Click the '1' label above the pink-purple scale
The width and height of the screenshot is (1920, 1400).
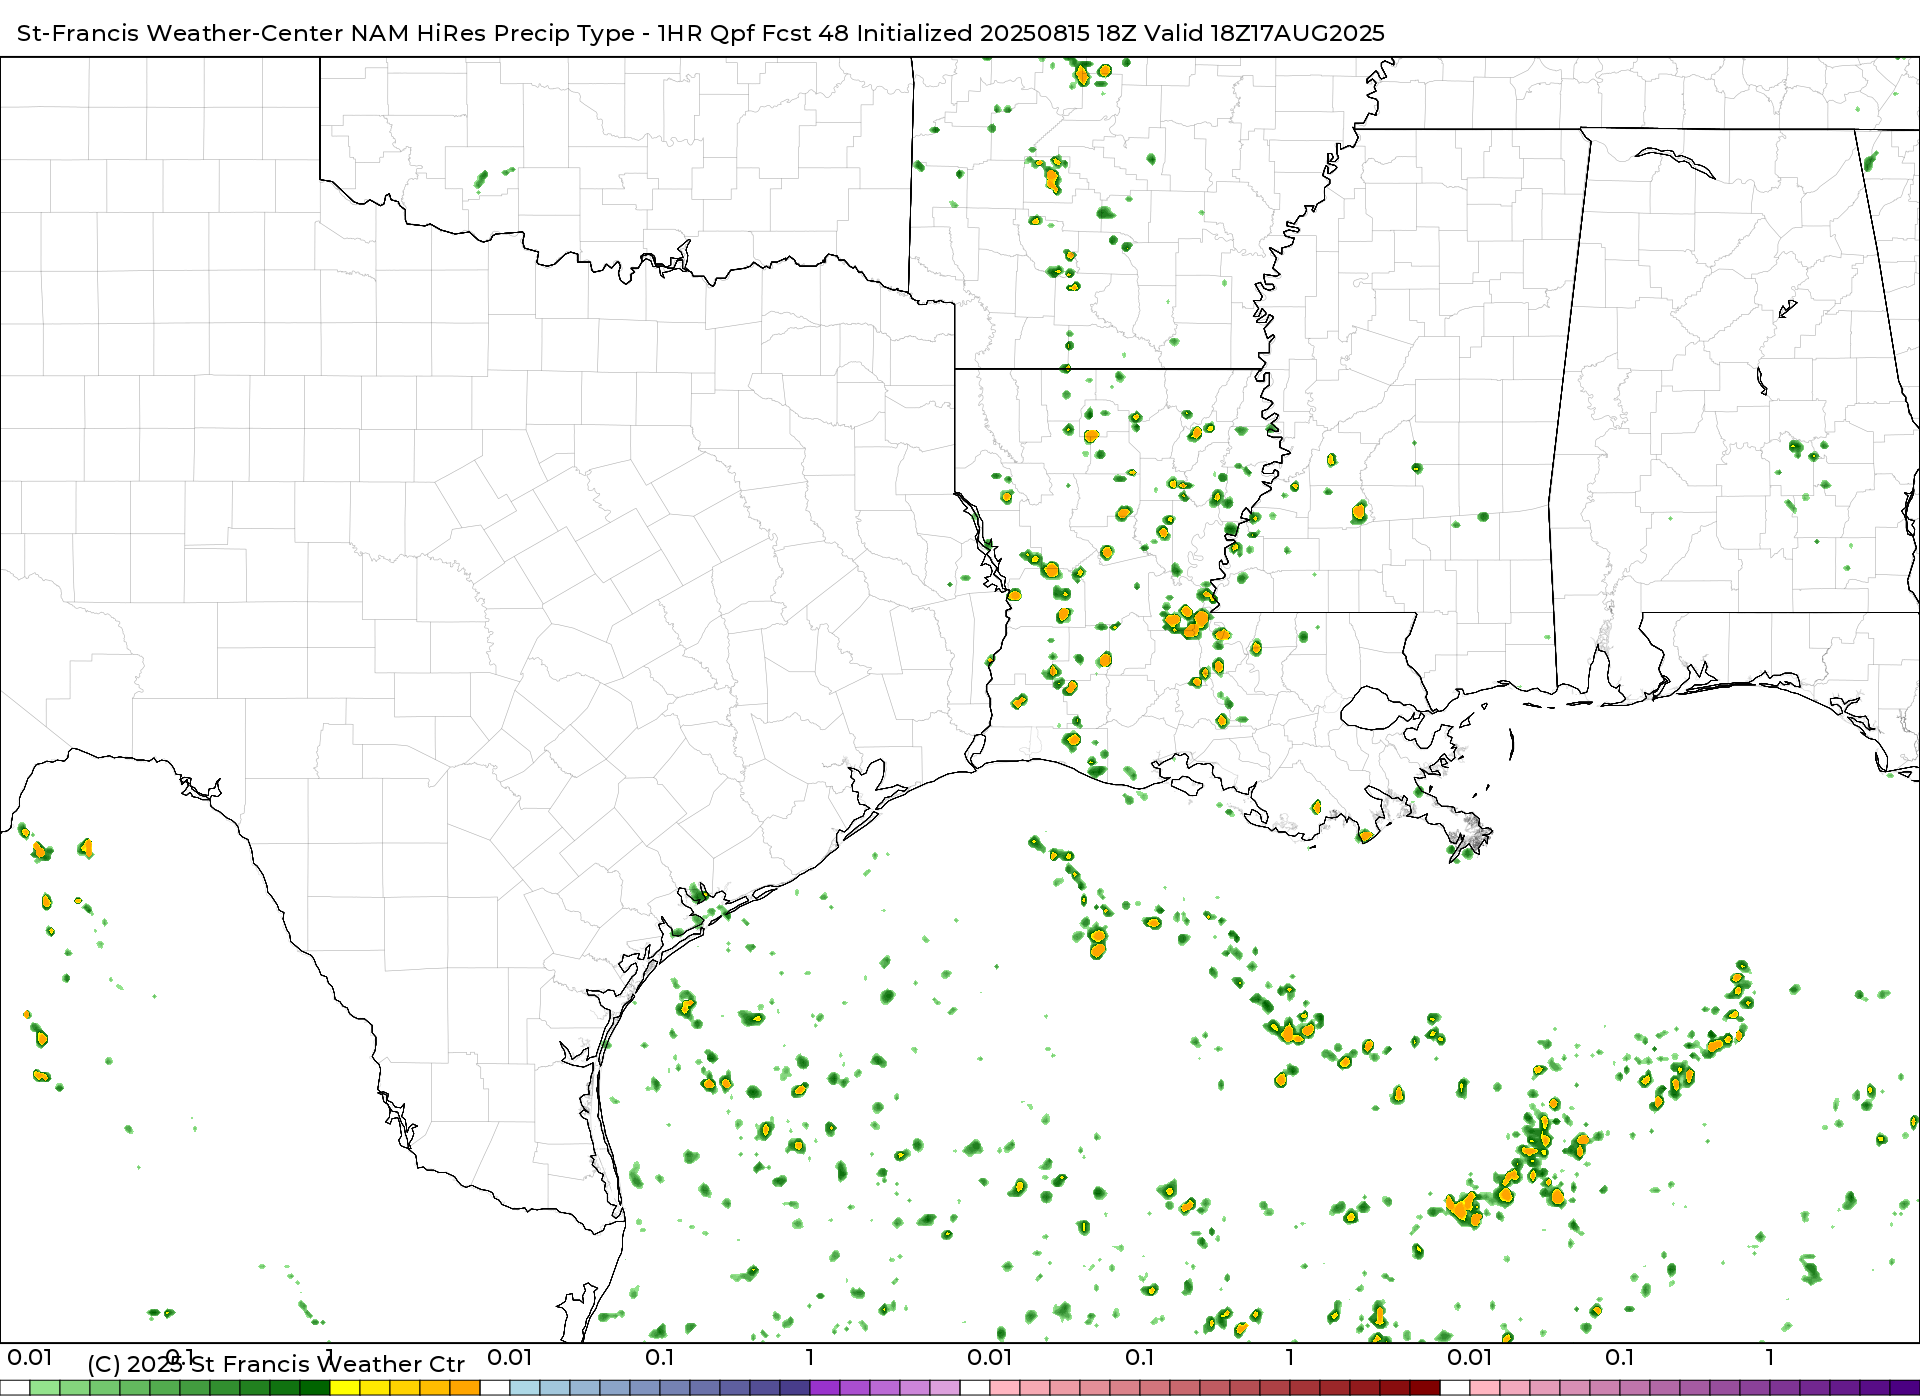[1770, 1357]
